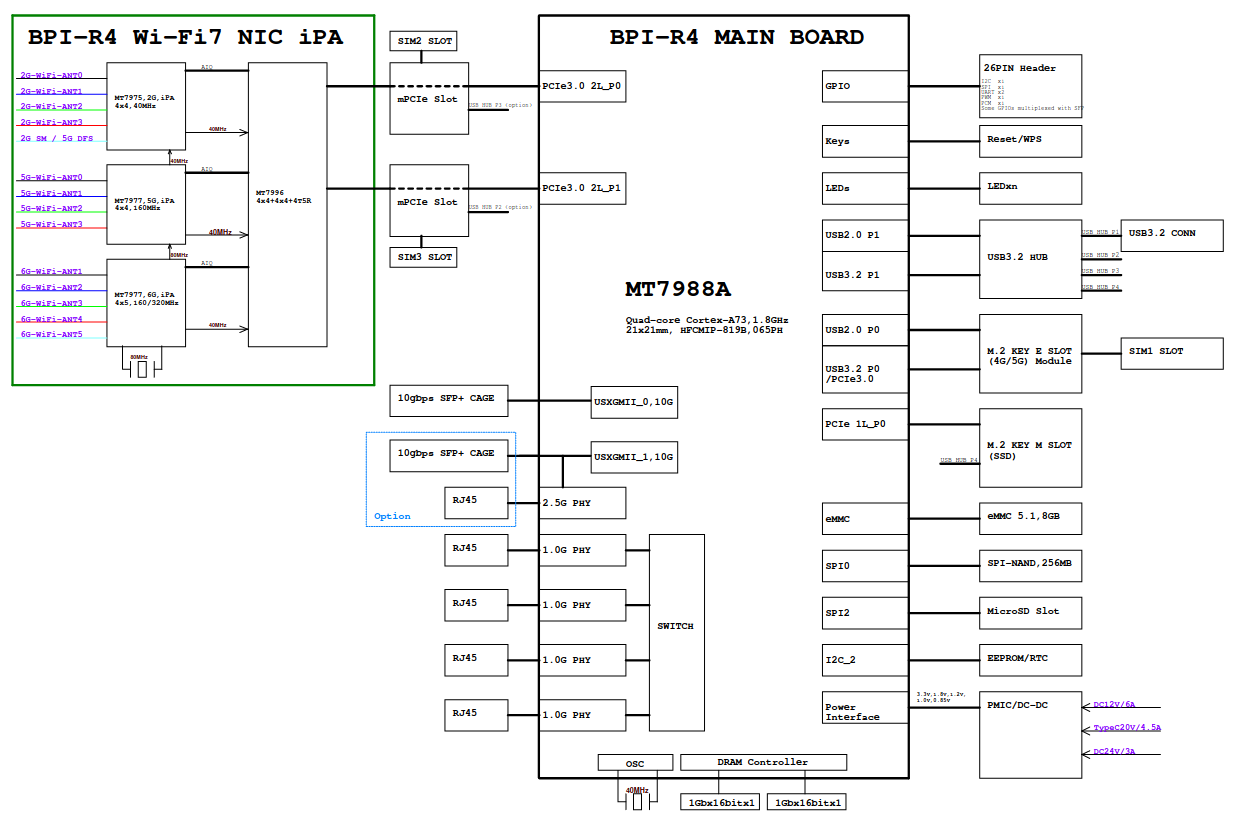This screenshot has height=814, width=1241.
Task: Select the 6G-WiFi-ANT4 antenna label
Action: [x=51, y=319]
